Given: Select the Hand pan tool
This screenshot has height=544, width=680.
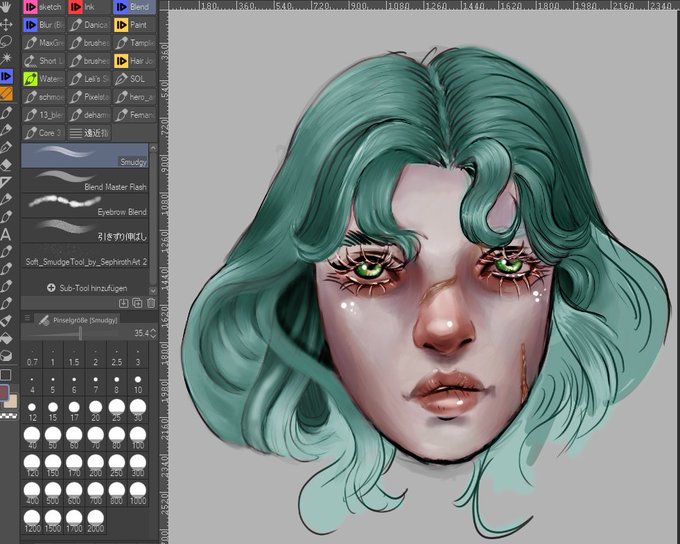Looking at the screenshot, I should 6,7.
